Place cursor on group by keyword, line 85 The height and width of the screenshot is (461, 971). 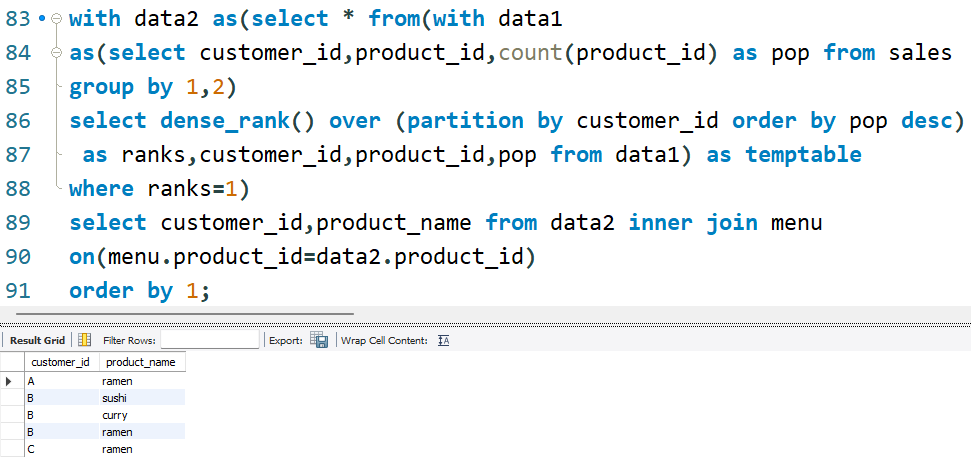[121, 87]
